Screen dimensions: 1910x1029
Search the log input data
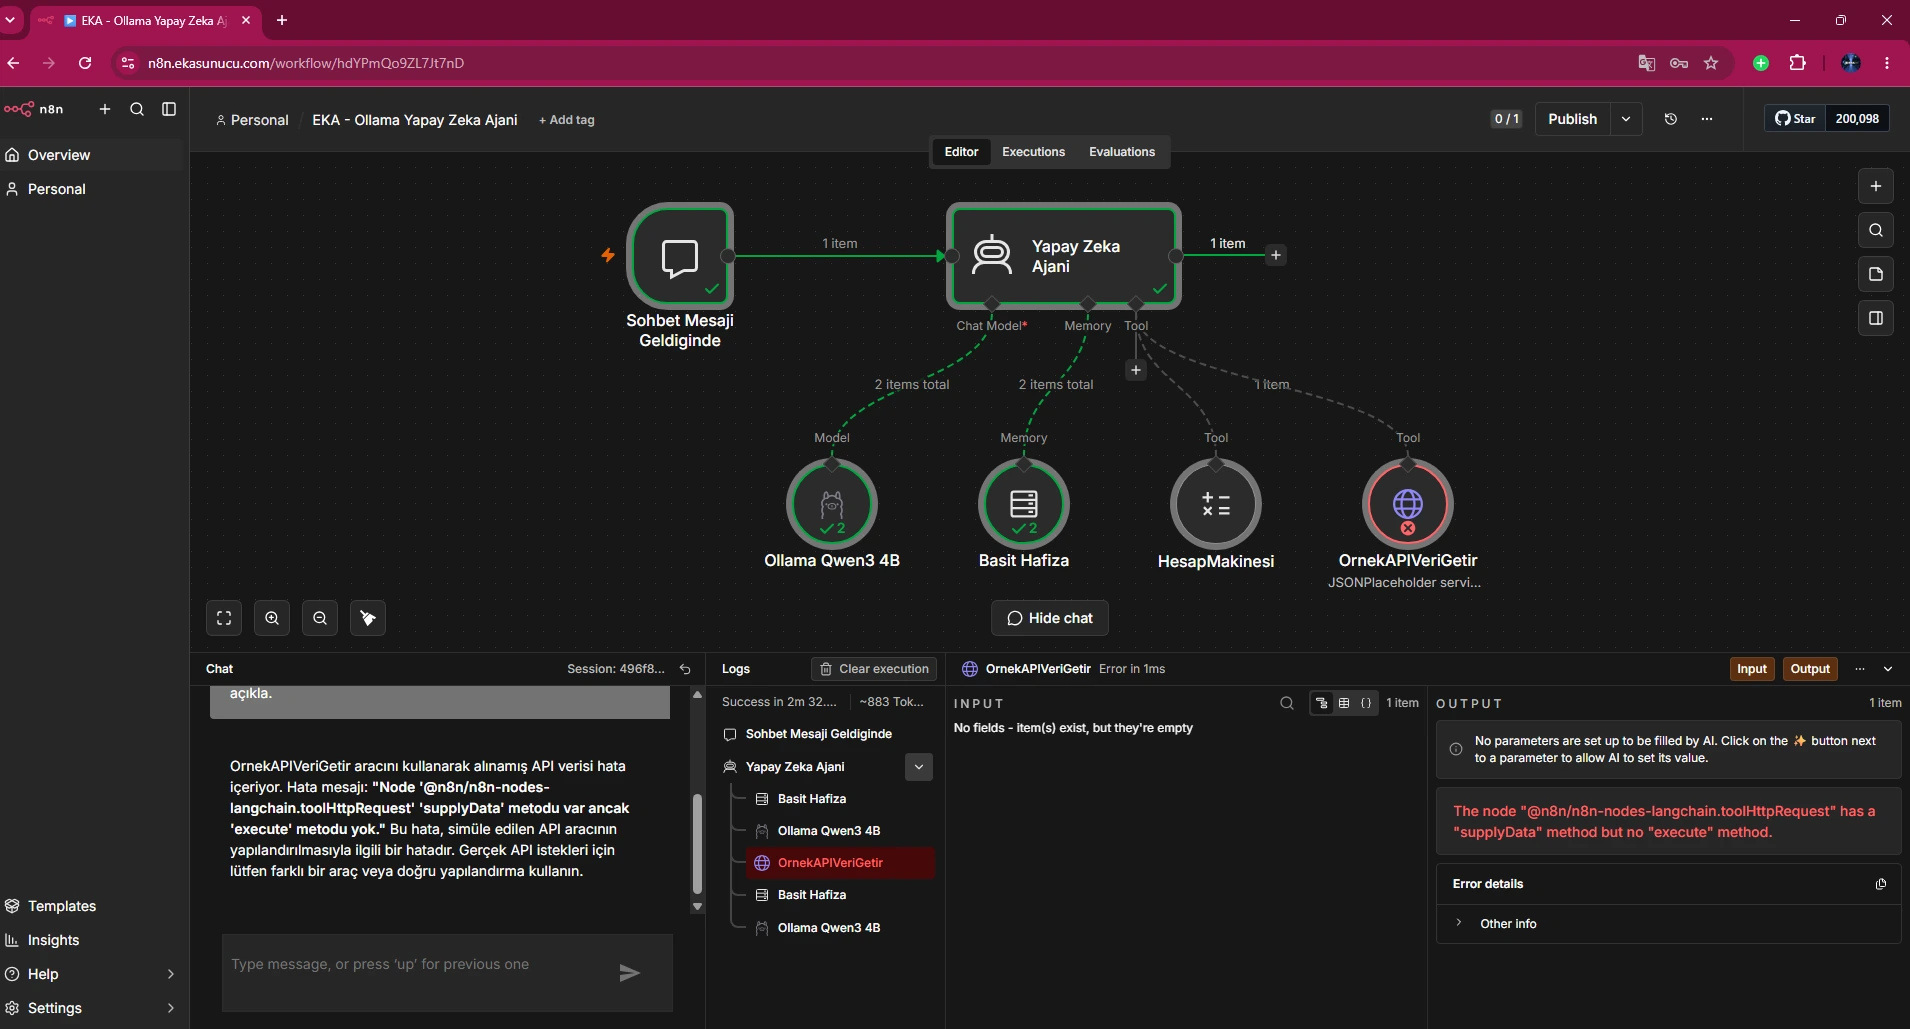[x=1287, y=703]
